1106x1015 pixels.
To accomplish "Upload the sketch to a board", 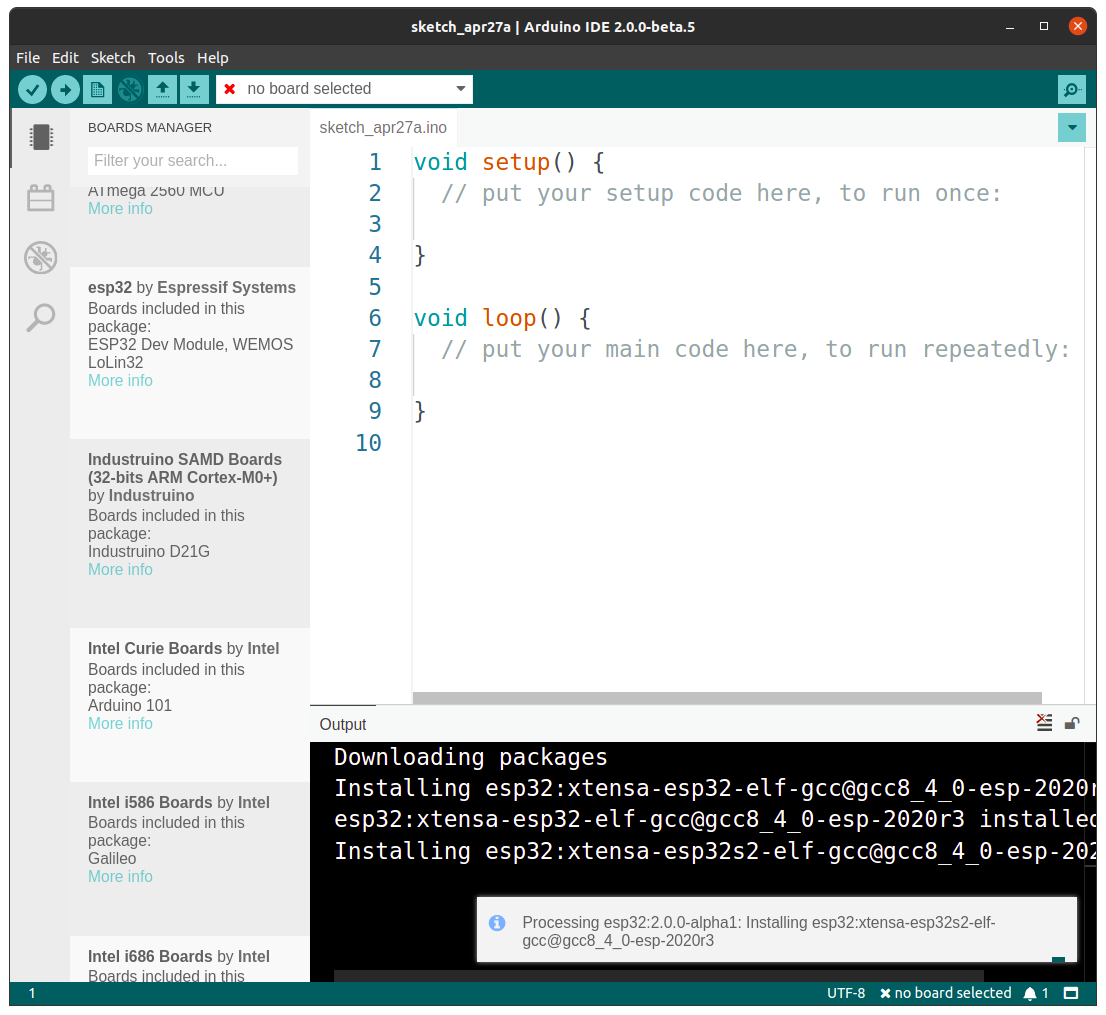I will [64, 89].
